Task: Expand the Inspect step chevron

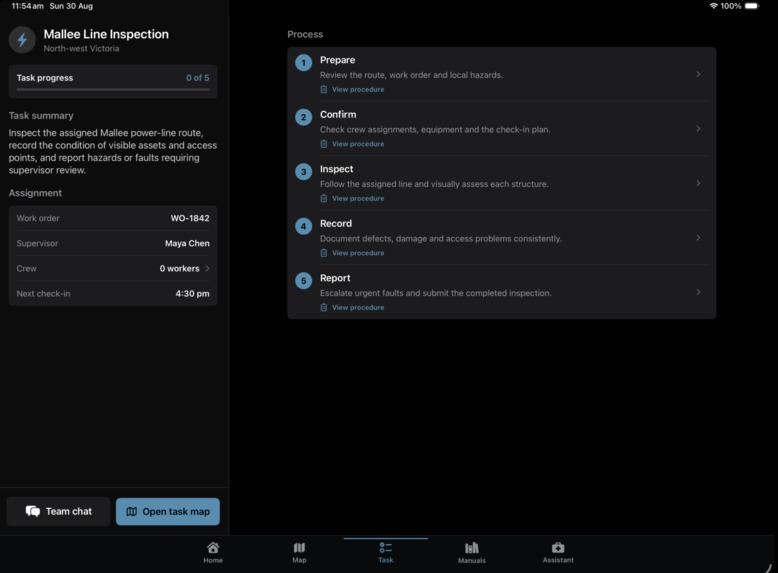Action: (x=698, y=183)
